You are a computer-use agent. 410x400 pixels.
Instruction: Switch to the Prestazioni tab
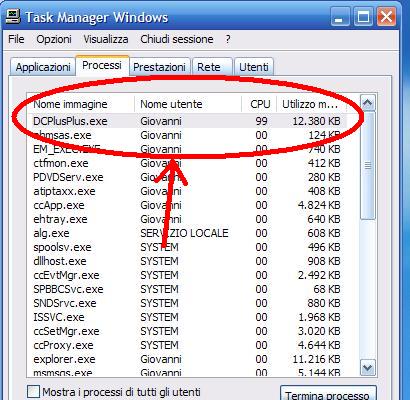[x=159, y=67]
